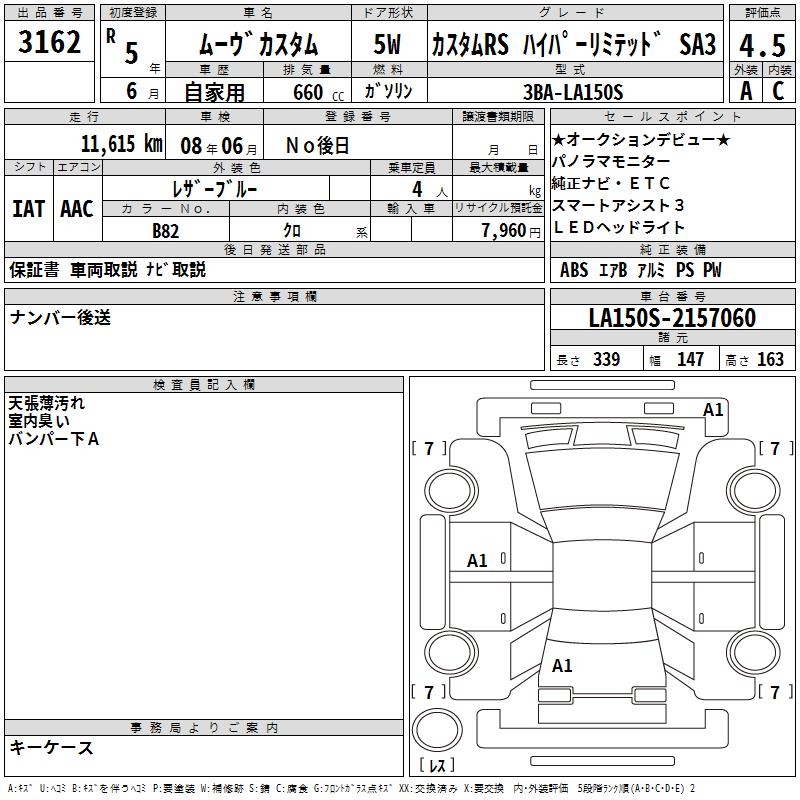
Task: Select the mileage value 11,615 km
Action: [x=121, y=143]
